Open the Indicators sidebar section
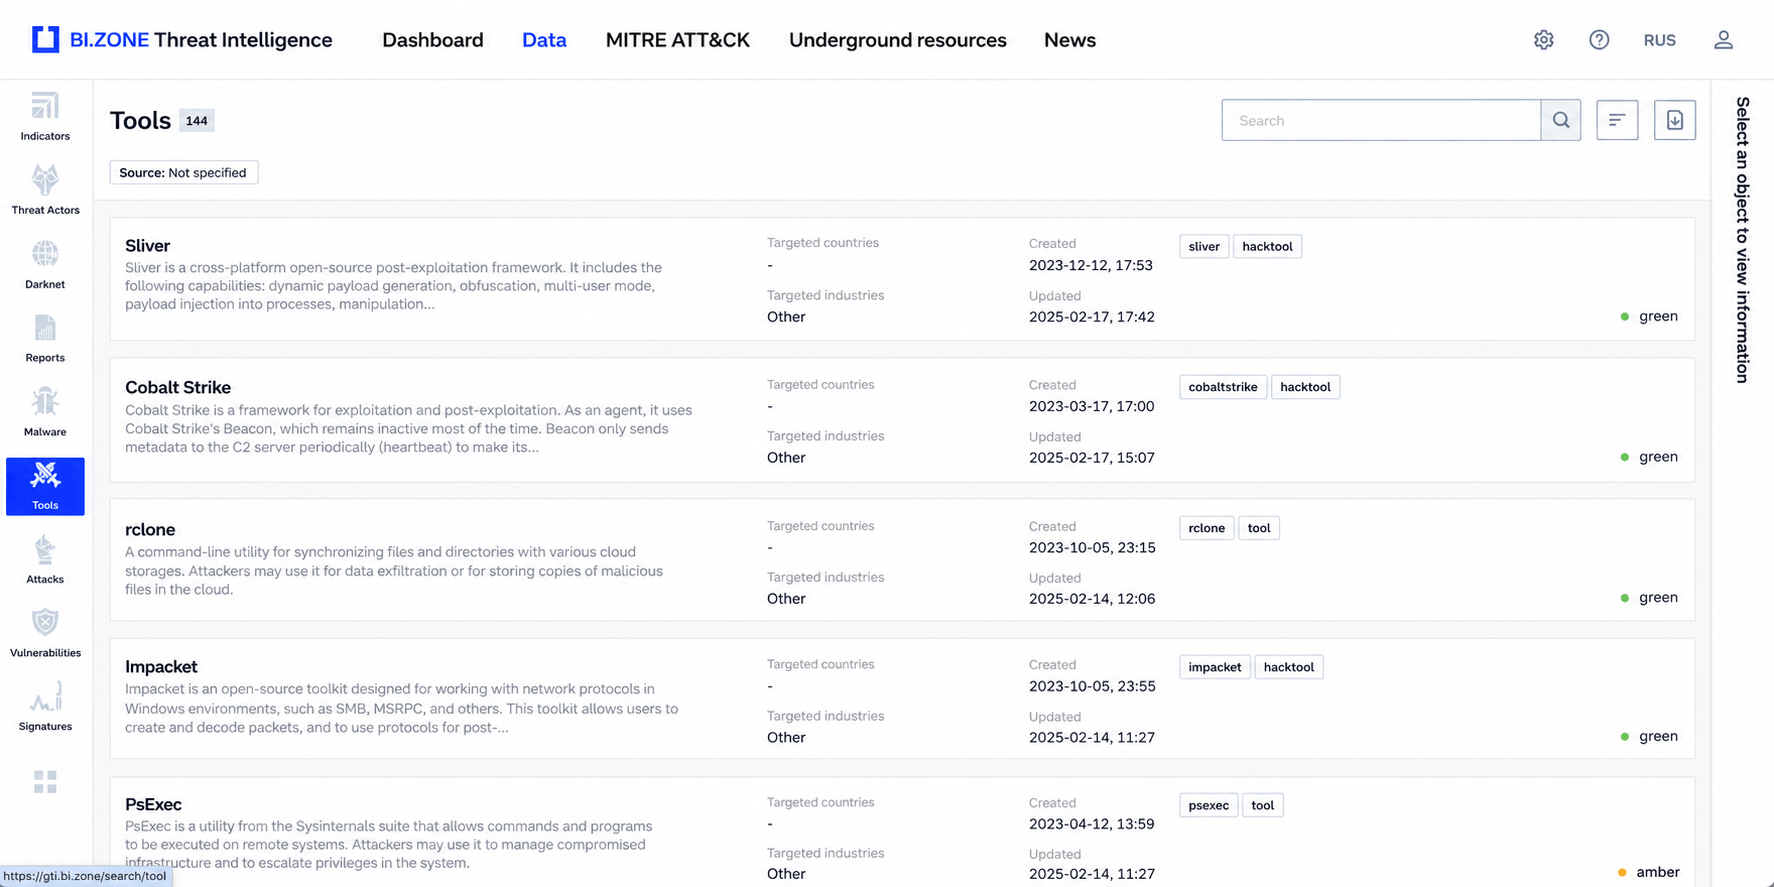The width and height of the screenshot is (1774, 887). coord(45,117)
